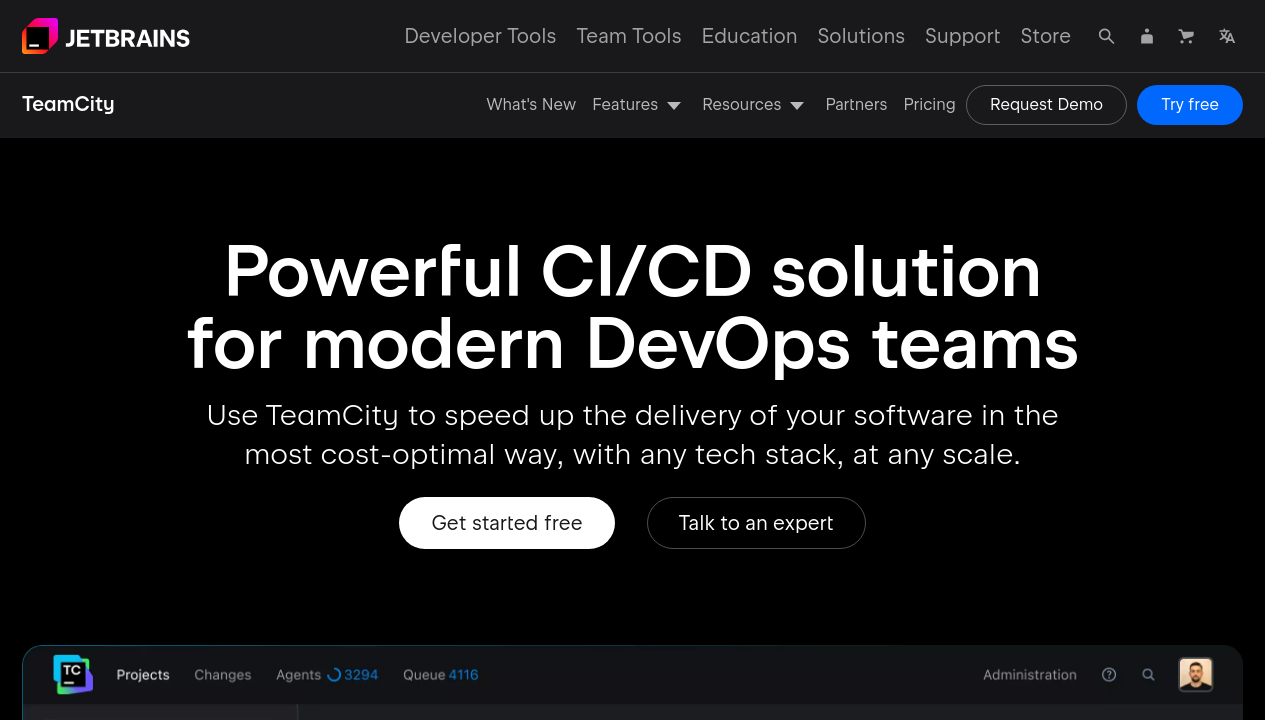1280x720 pixels.
Task: Click the Get started free button
Action: (x=507, y=523)
